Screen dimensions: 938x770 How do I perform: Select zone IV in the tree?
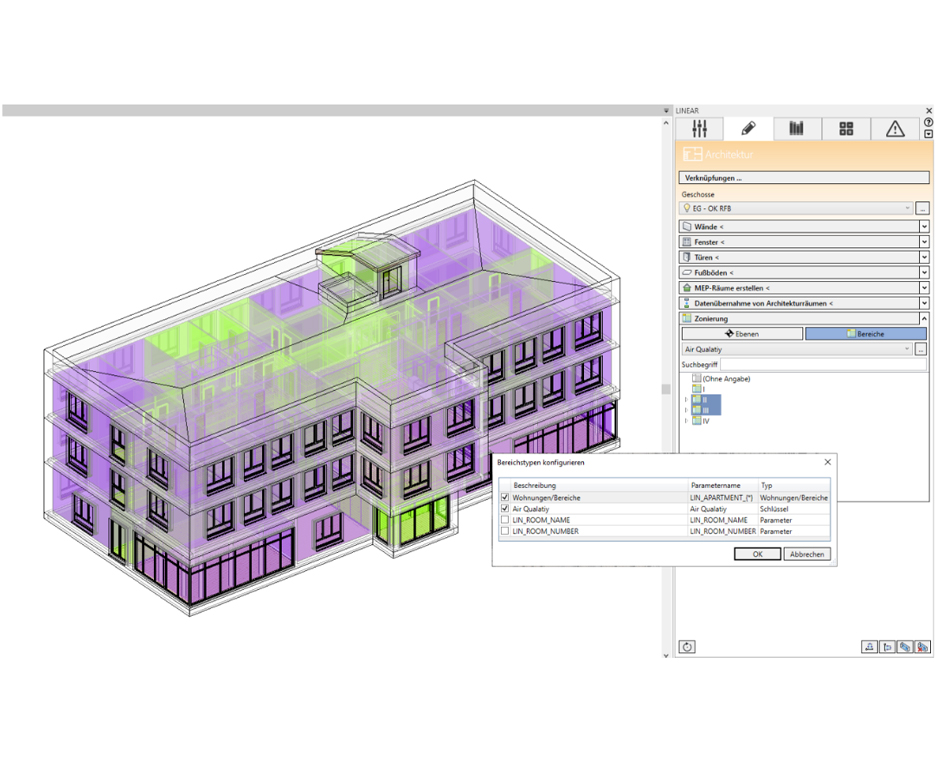(705, 421)
